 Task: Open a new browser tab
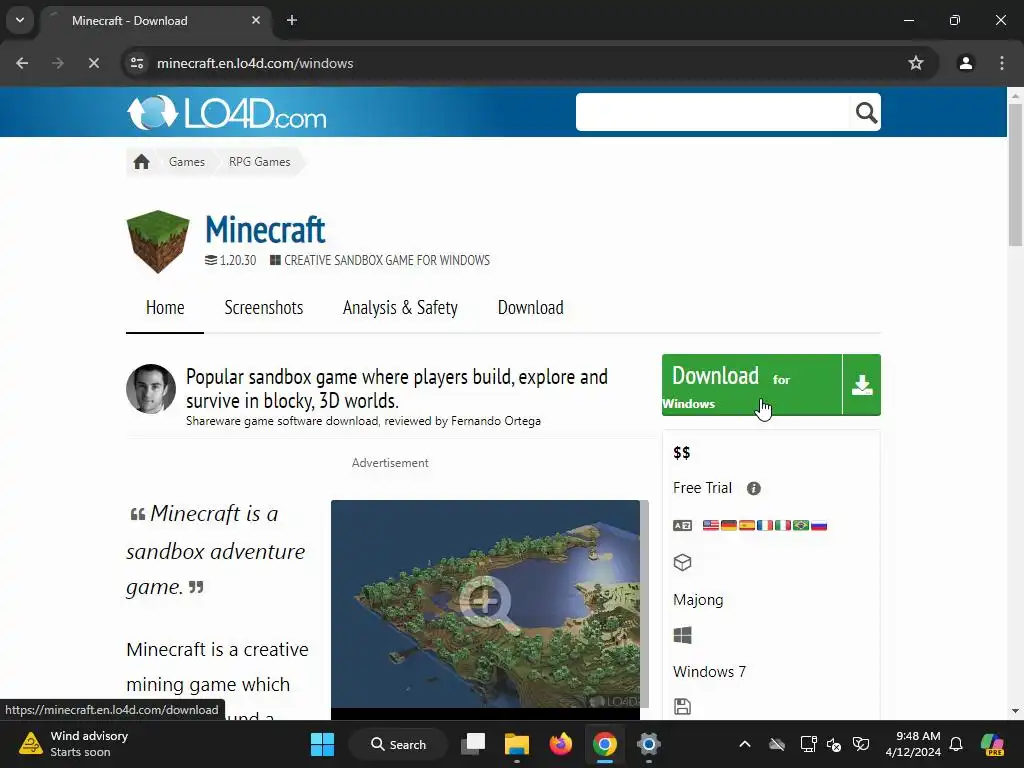(292, 21)
